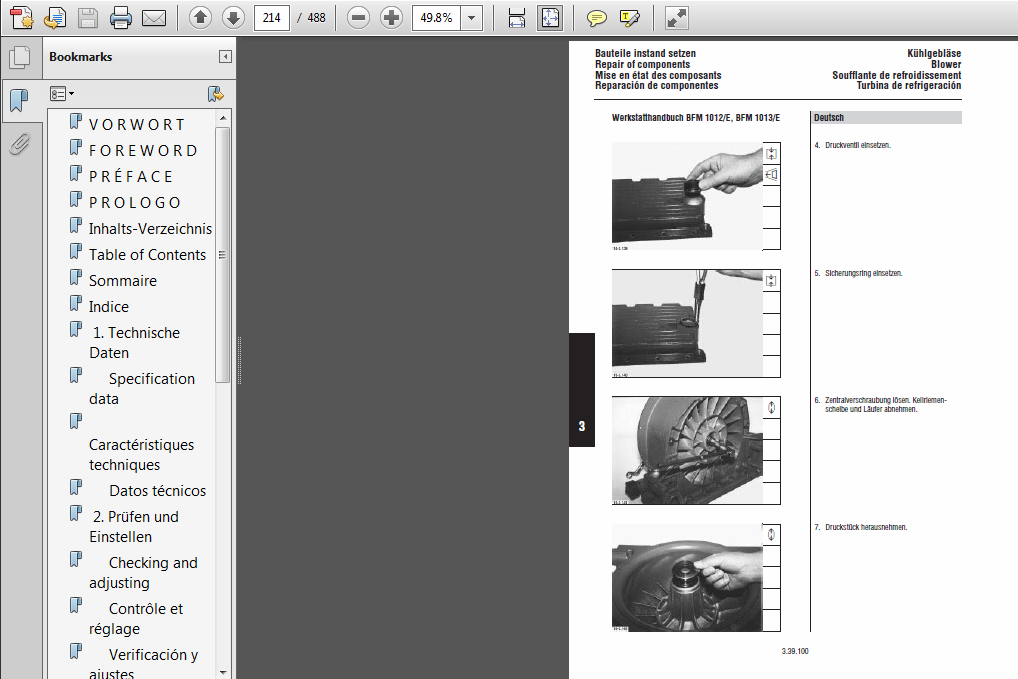Image resolution: width=1018 pixels, height=679 pixels.
Task: Click the zoom percentage field 49.8%
Action: [x=436, y=18]
